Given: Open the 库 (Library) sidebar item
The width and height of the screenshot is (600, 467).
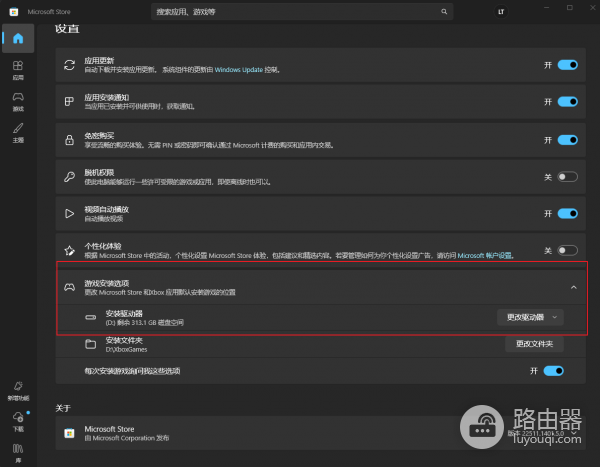Looking at the screenshot, I should coord(18,453).
